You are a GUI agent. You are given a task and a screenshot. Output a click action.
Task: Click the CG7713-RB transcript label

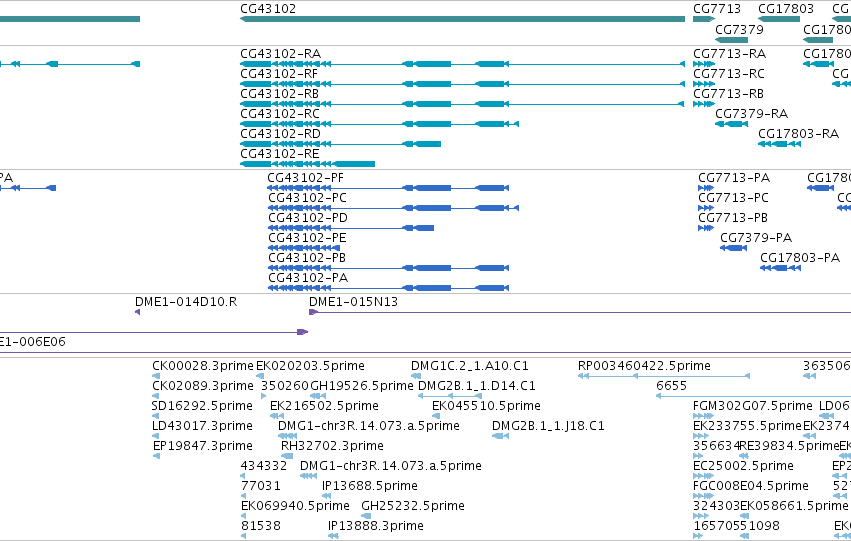point(728,94)
